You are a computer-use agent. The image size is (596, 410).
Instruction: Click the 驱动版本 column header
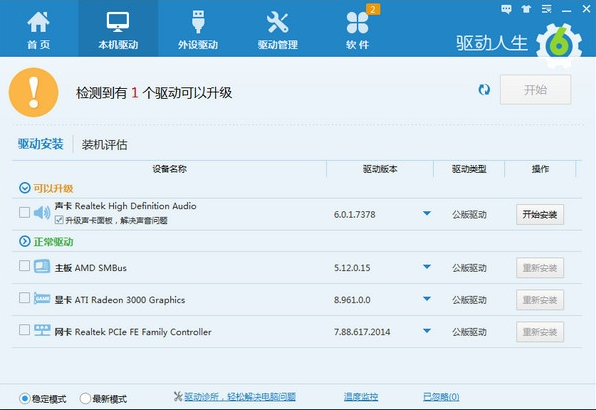[380, 169]
